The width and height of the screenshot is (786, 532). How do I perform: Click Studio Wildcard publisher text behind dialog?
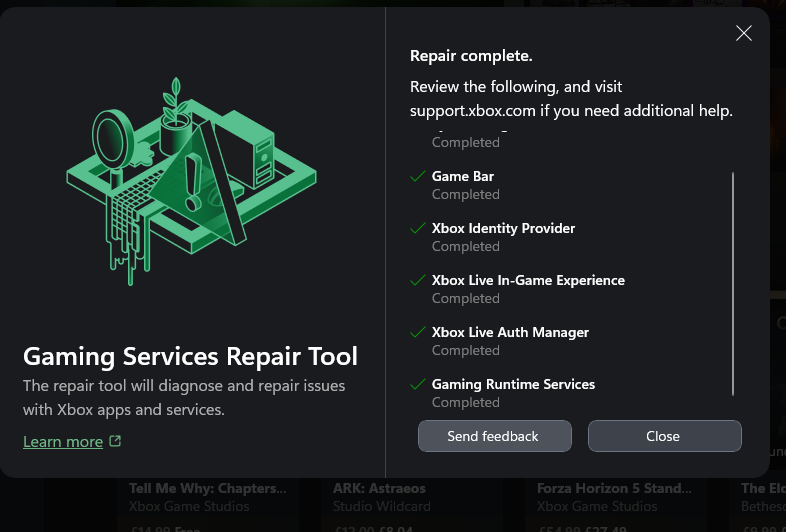click(381, 506)
